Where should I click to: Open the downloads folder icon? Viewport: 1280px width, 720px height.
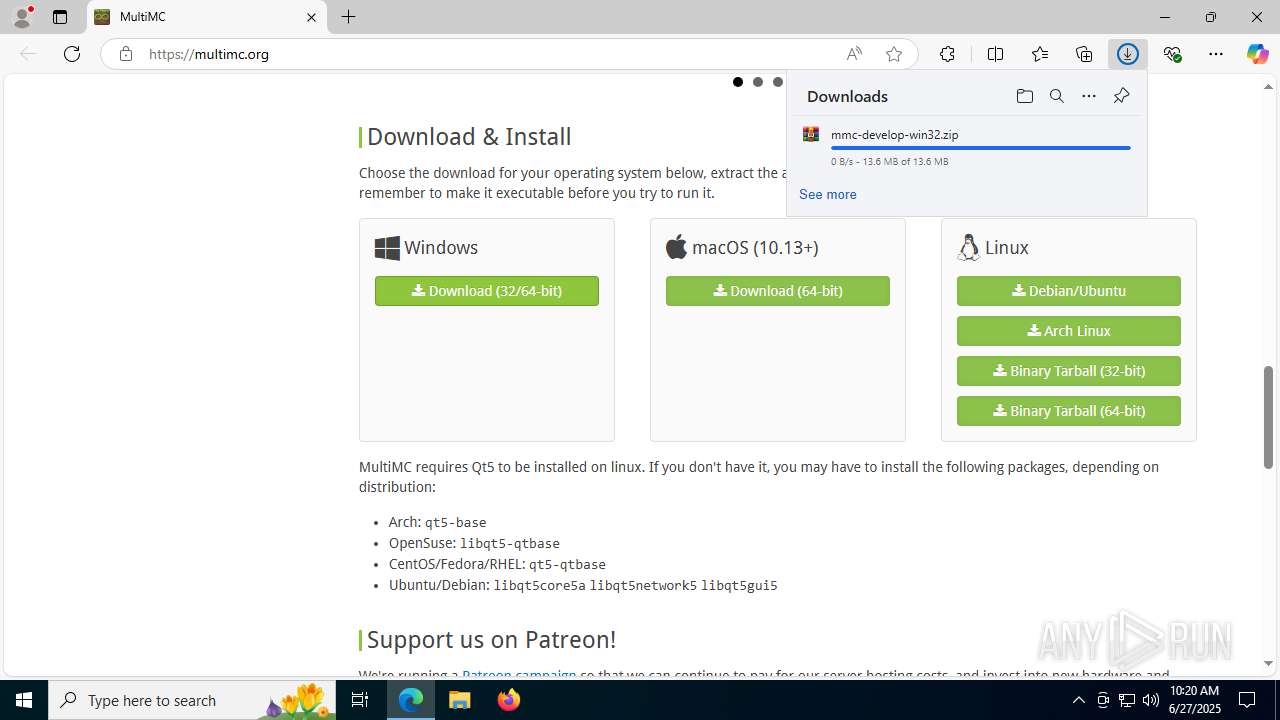point(1024,96)
